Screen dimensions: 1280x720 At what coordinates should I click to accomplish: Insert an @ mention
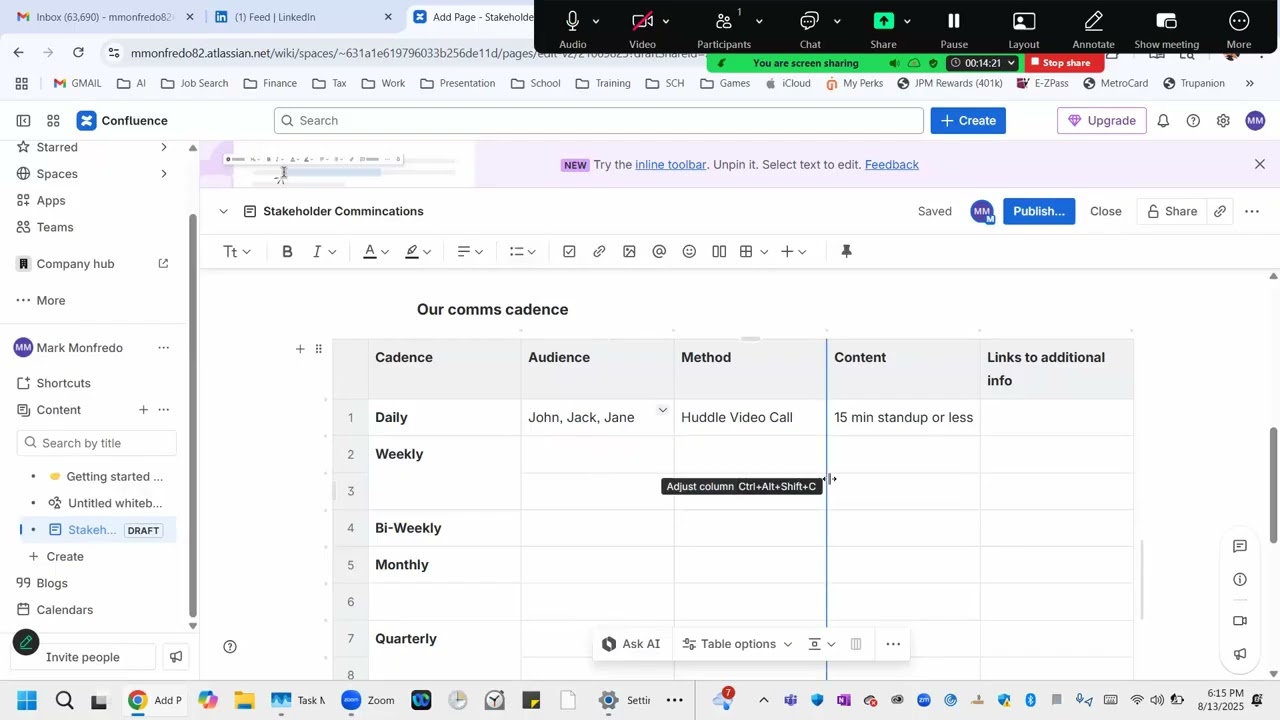point(659,252)
